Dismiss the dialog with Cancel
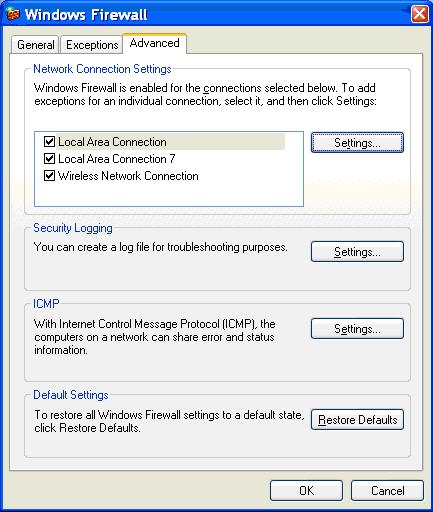 point(387,491)
